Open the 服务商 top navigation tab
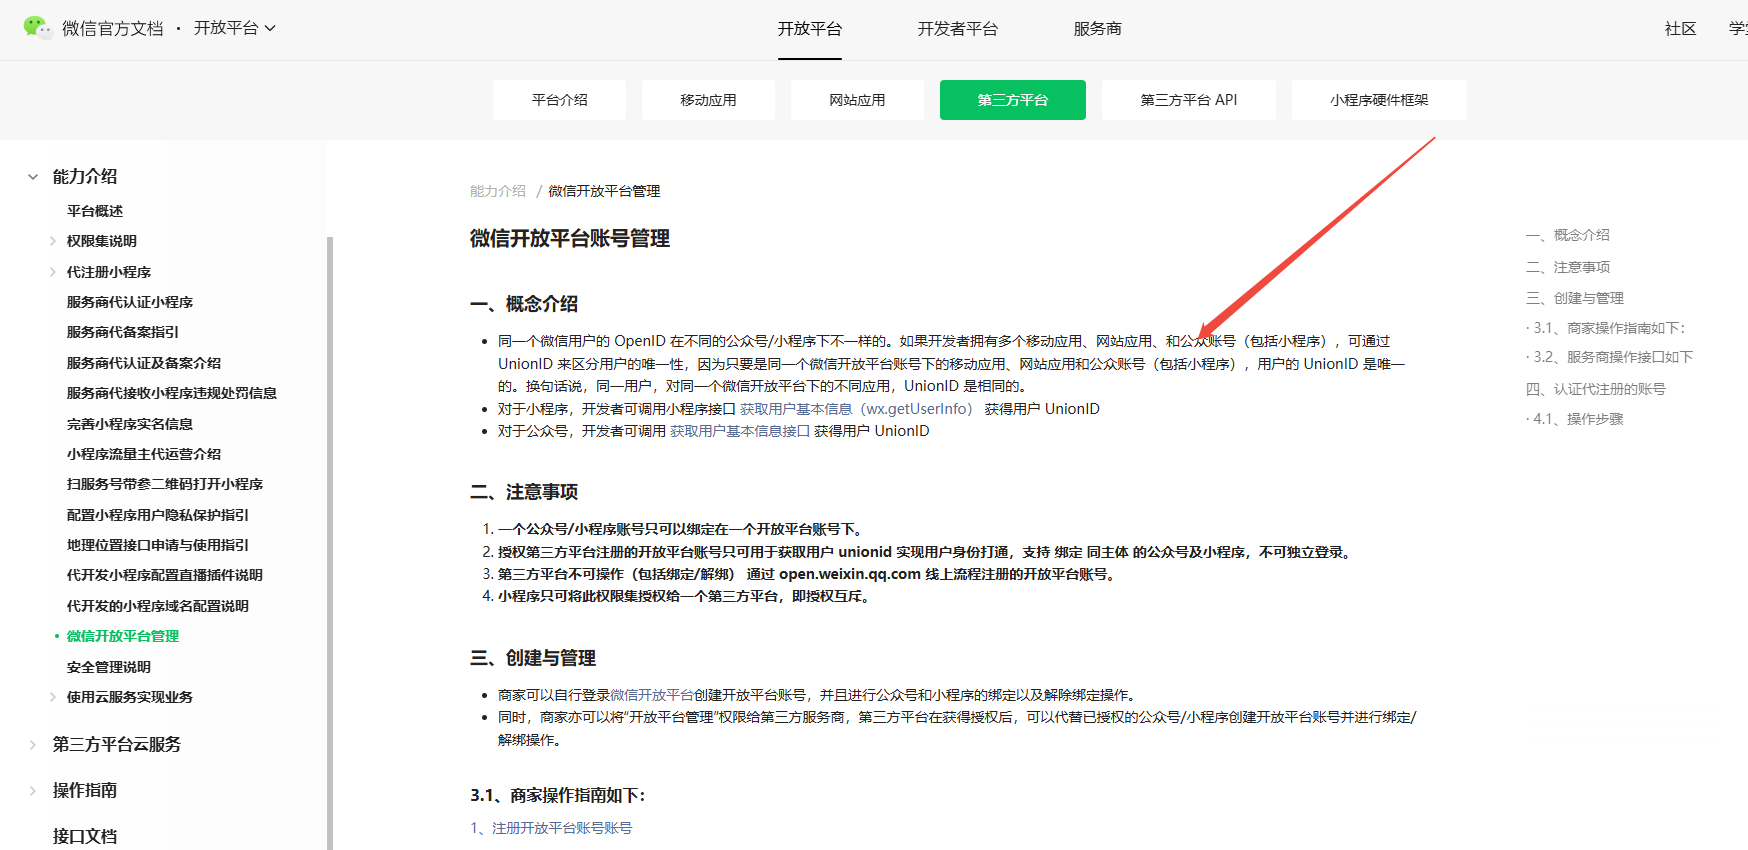The image size is (1748, 850). pyautogui.click(x=1098, y=29)
